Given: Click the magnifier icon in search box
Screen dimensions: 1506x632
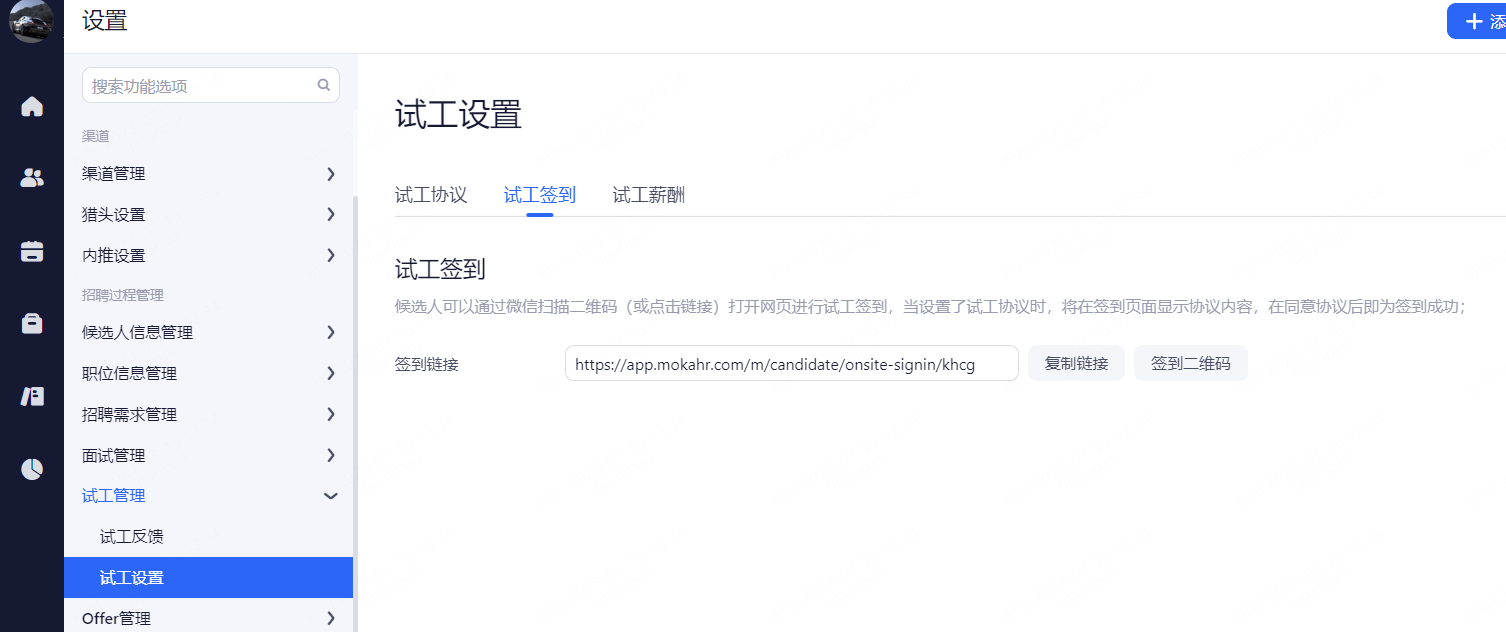Looking at the screenshot, I should [x=324, y=85].
